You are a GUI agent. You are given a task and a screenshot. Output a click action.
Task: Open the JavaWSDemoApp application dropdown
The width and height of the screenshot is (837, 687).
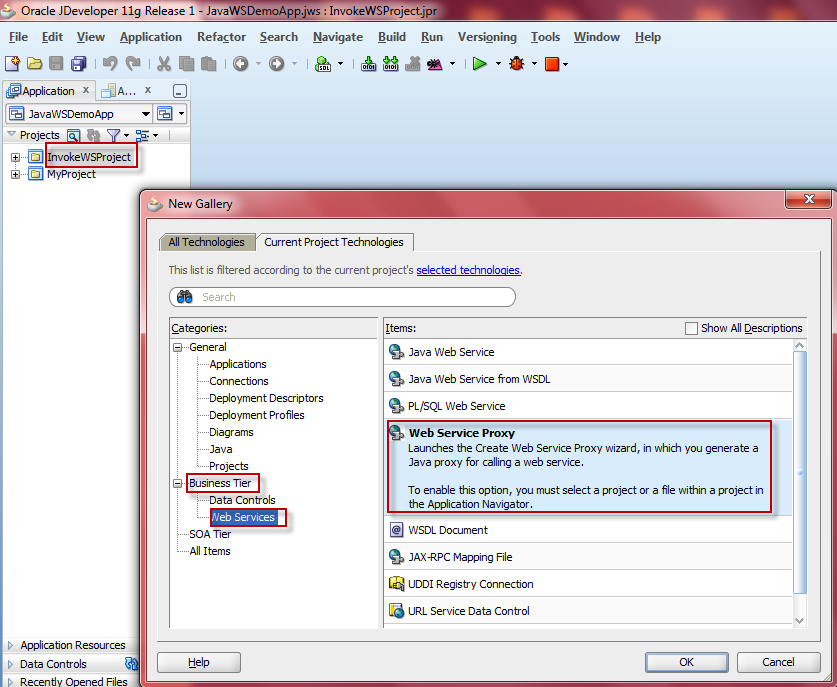145,114
